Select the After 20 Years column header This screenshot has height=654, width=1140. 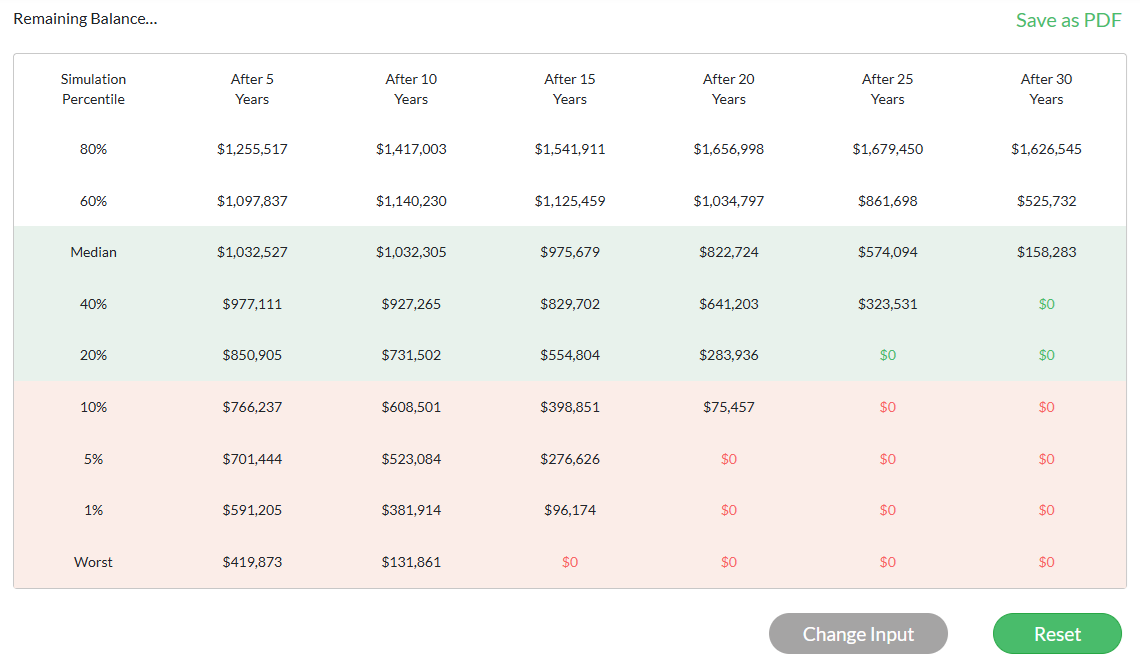point(728,89)
